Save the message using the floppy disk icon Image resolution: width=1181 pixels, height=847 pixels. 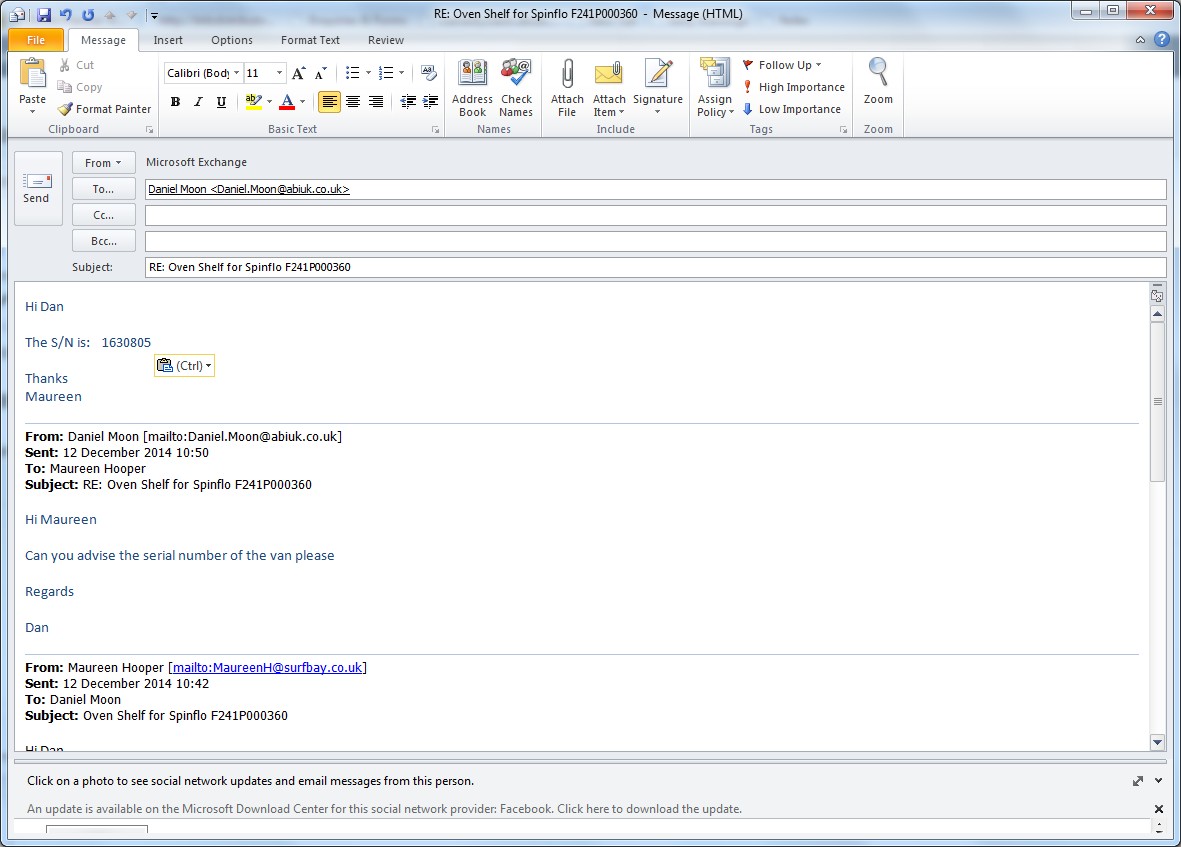coord(44,15)
